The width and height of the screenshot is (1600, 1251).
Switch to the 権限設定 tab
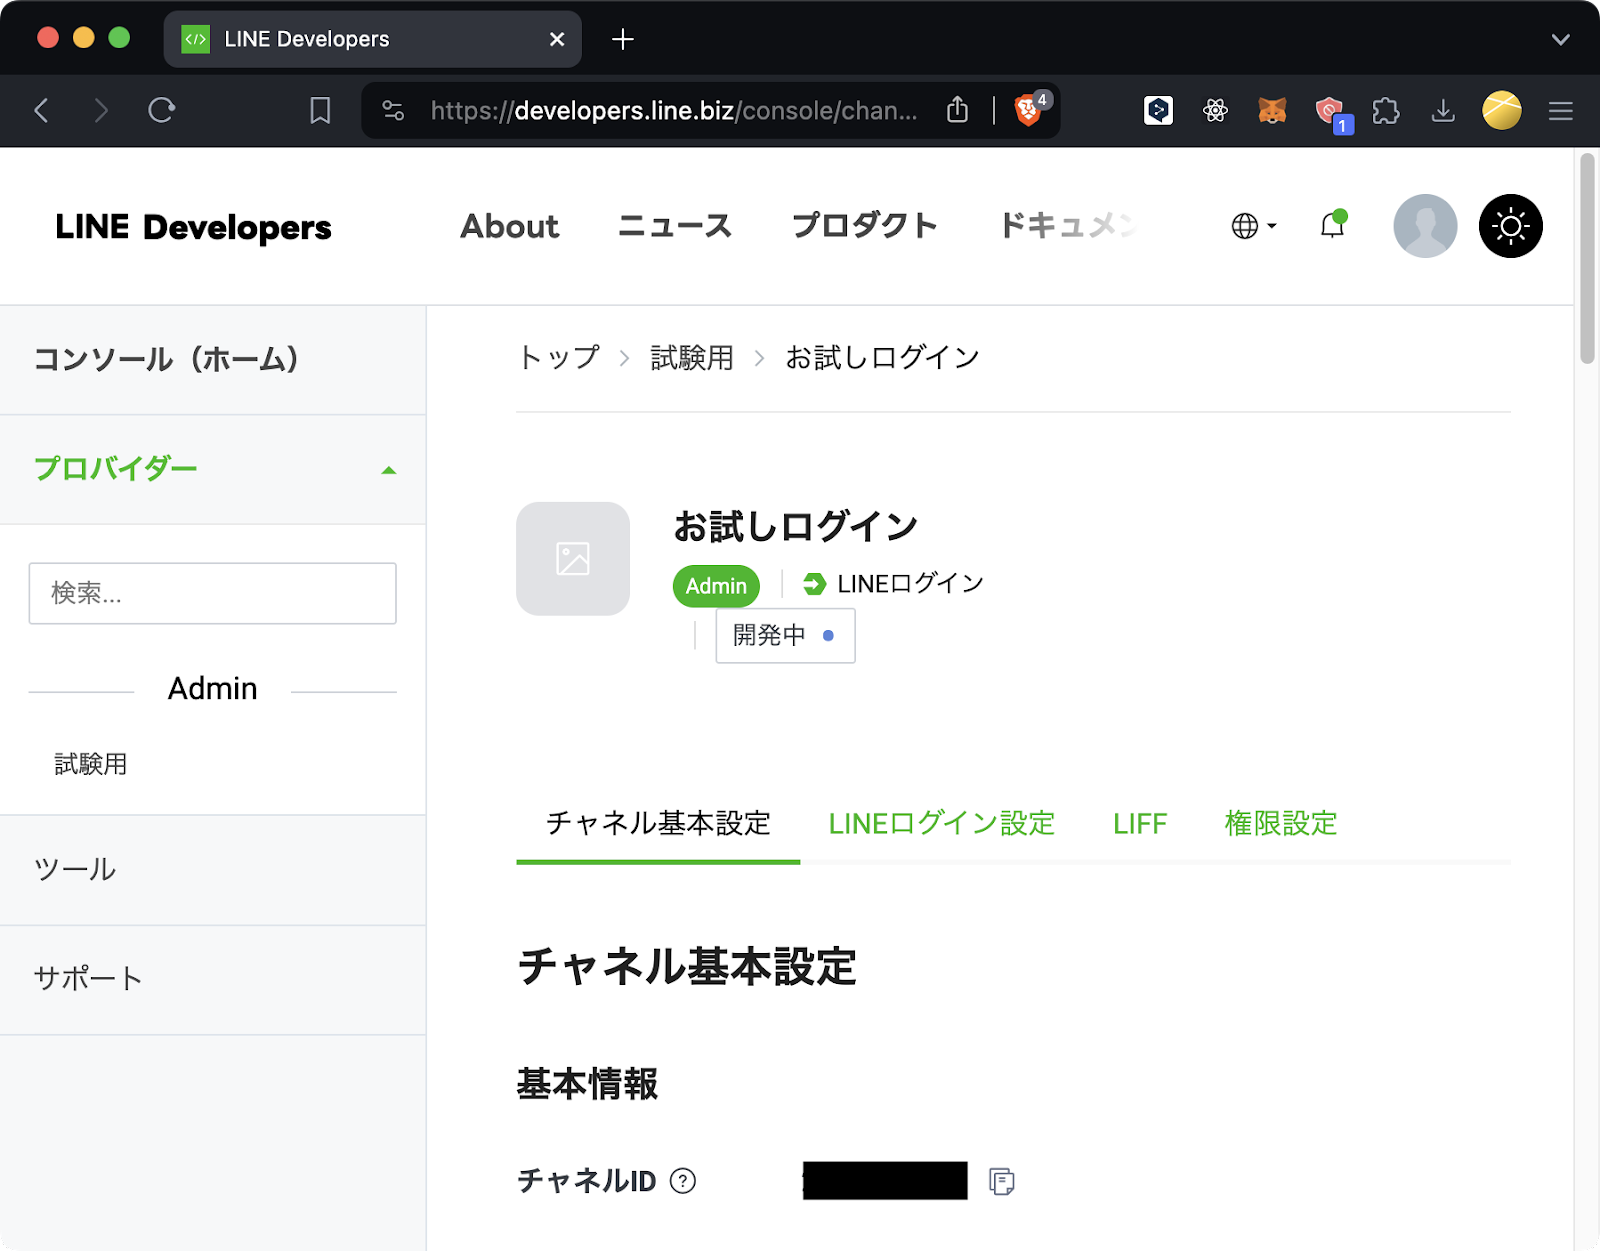[x=1281, y=824]
